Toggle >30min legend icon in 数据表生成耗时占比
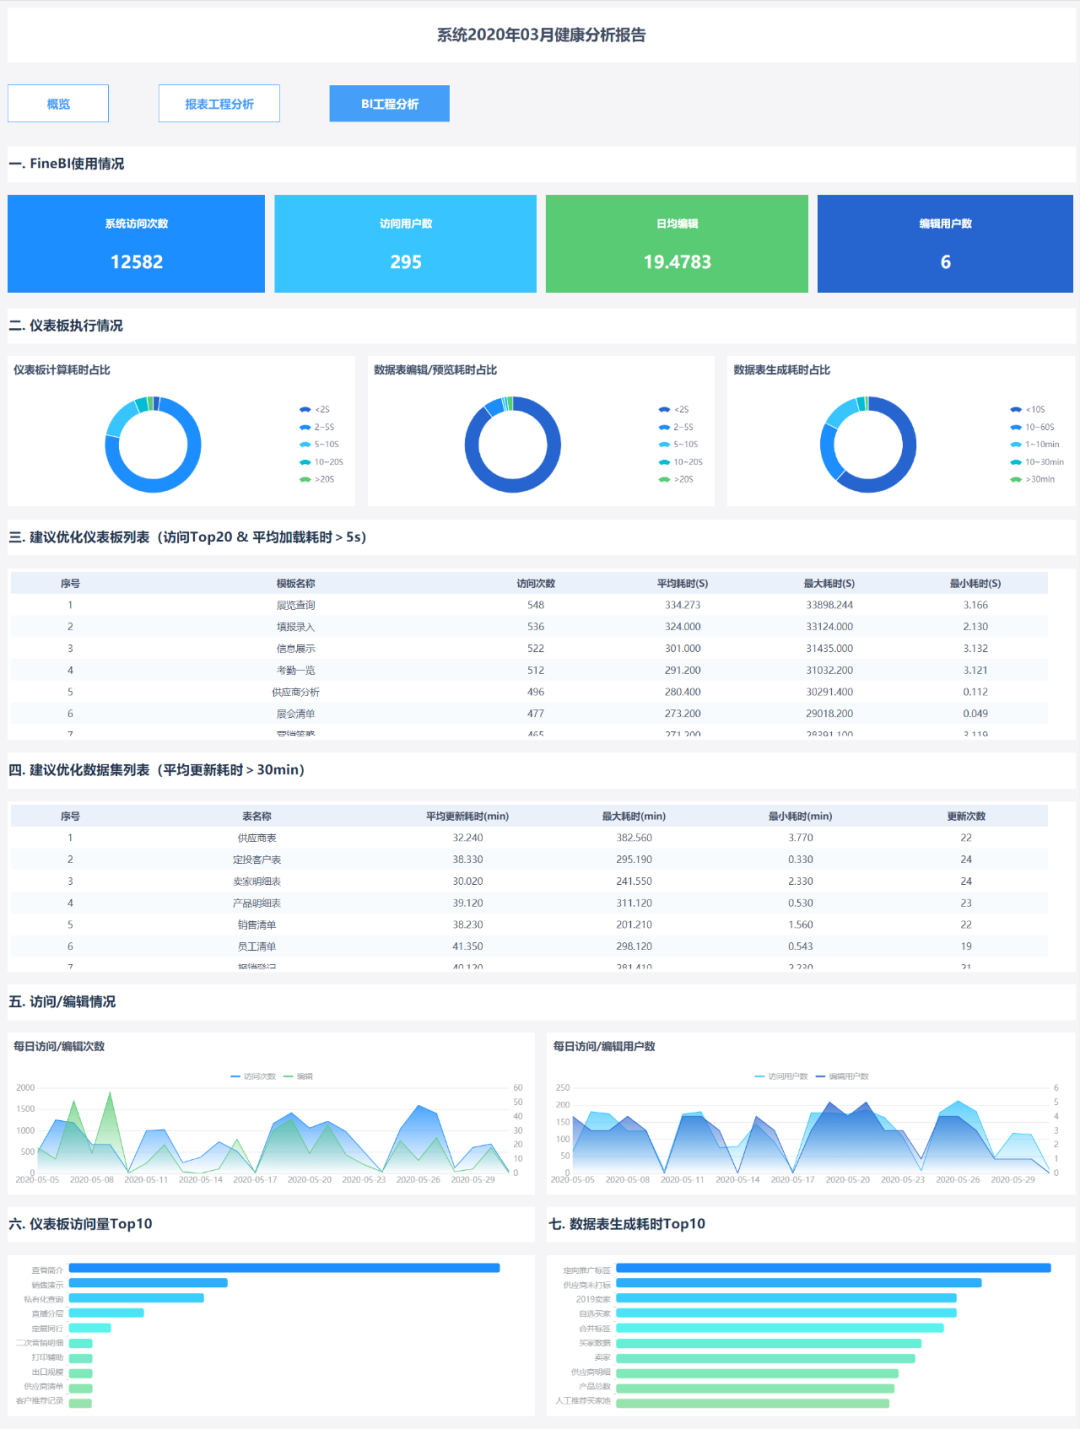The height and width of the screenshot is (1429, 1080). (1016, 480)
